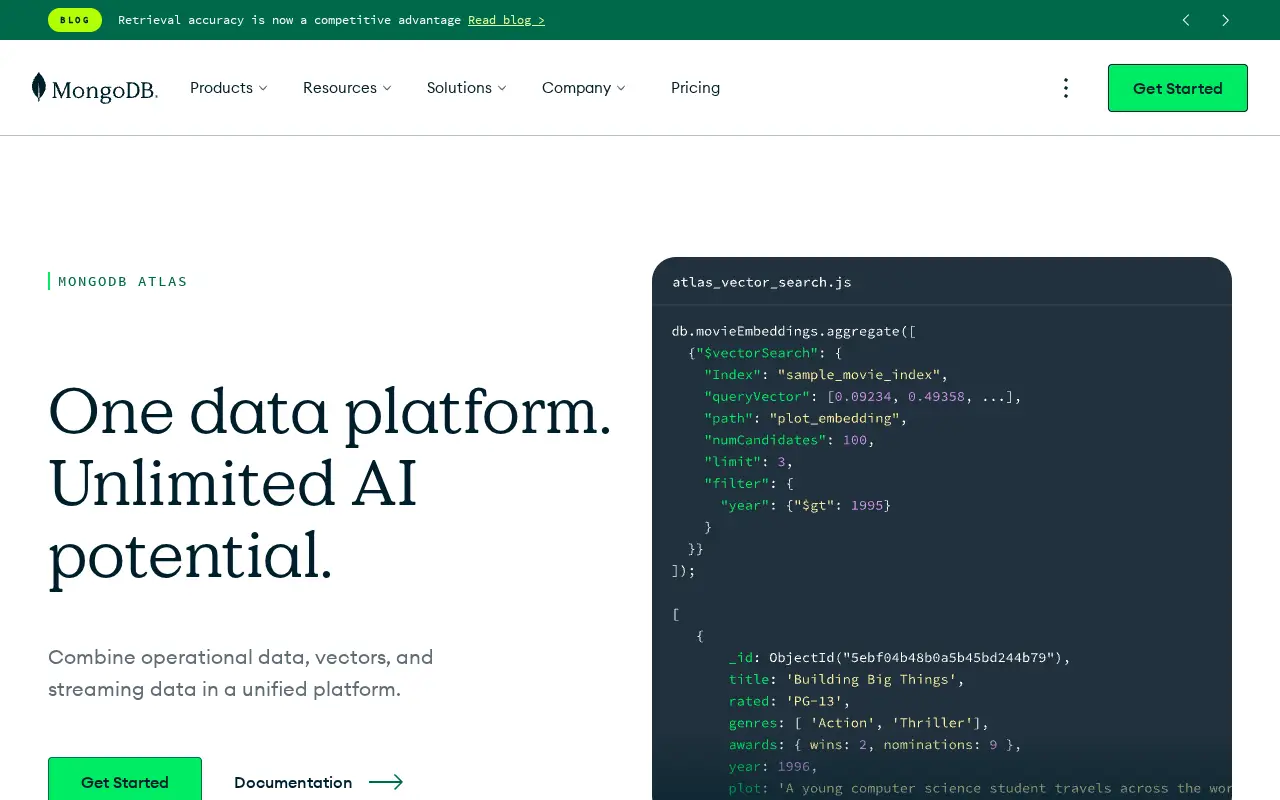Click the banner text about retrieval accuracy

[x=289, y=20]
